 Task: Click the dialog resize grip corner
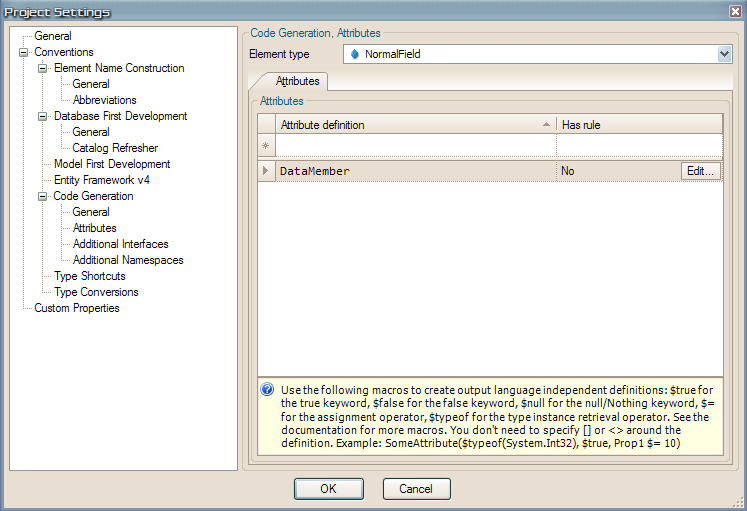738,503
